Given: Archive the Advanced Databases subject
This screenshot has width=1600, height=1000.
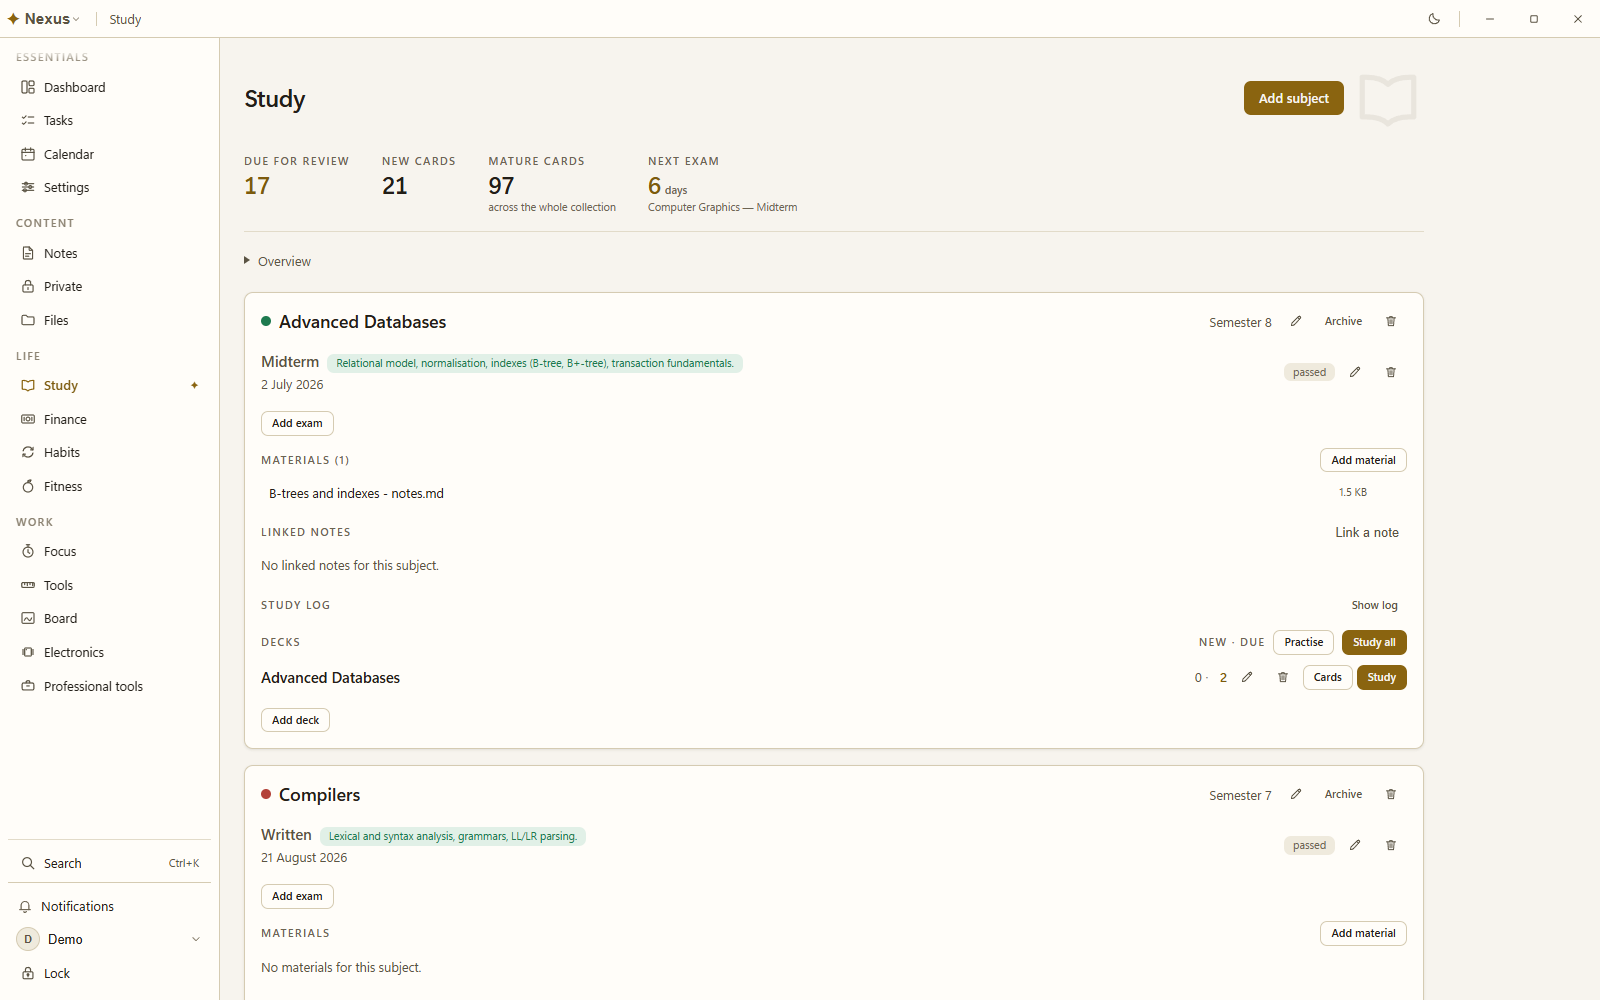Looking at the screenshot, I should [1343, 321].
